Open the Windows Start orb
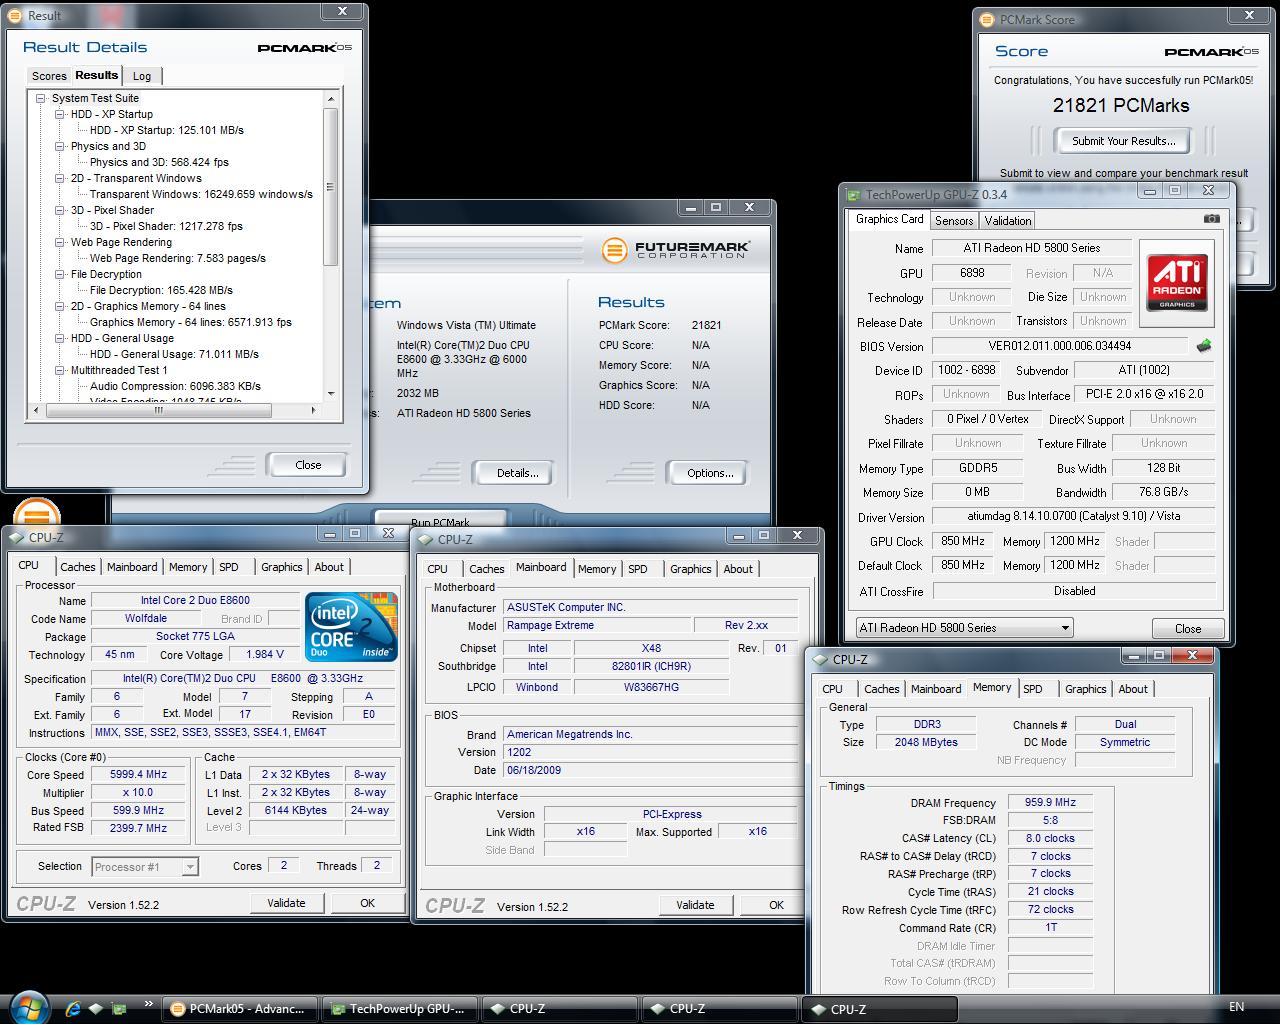Image resolution: width=1280 pixels, height=1024 pixels. coord(28,1006)
